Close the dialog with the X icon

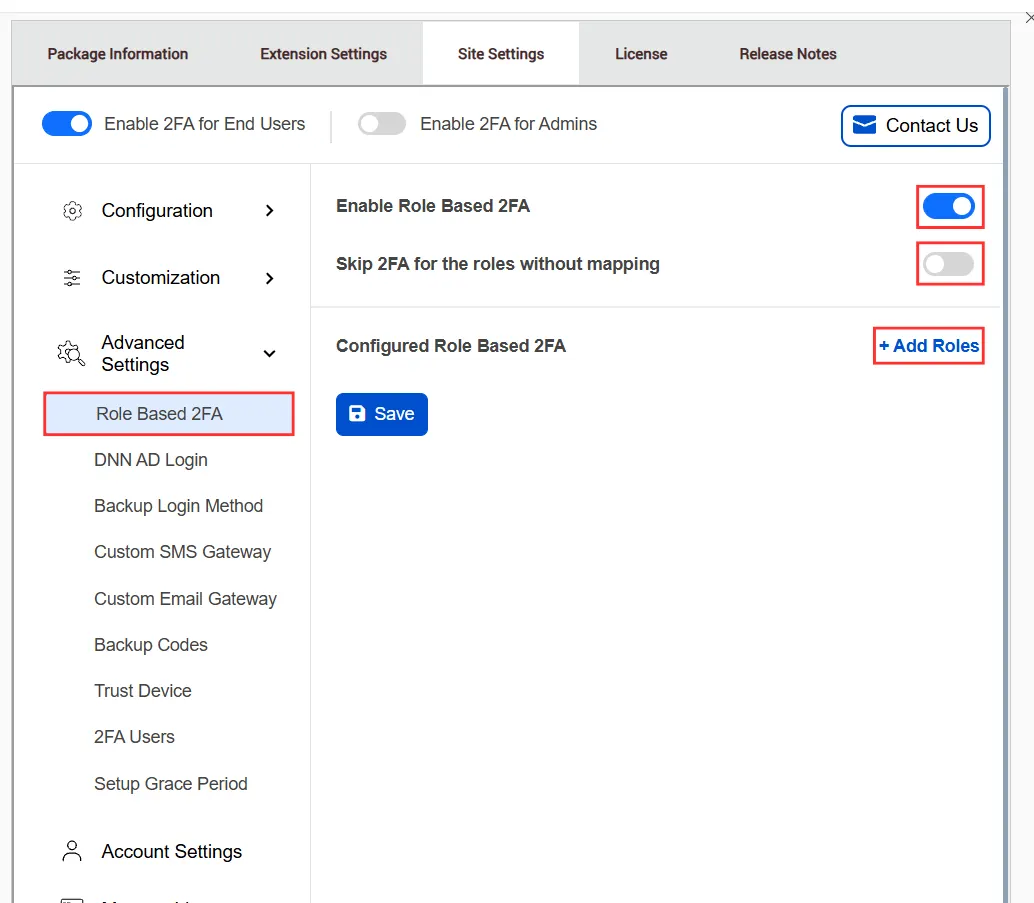[x=1029, y=17]
